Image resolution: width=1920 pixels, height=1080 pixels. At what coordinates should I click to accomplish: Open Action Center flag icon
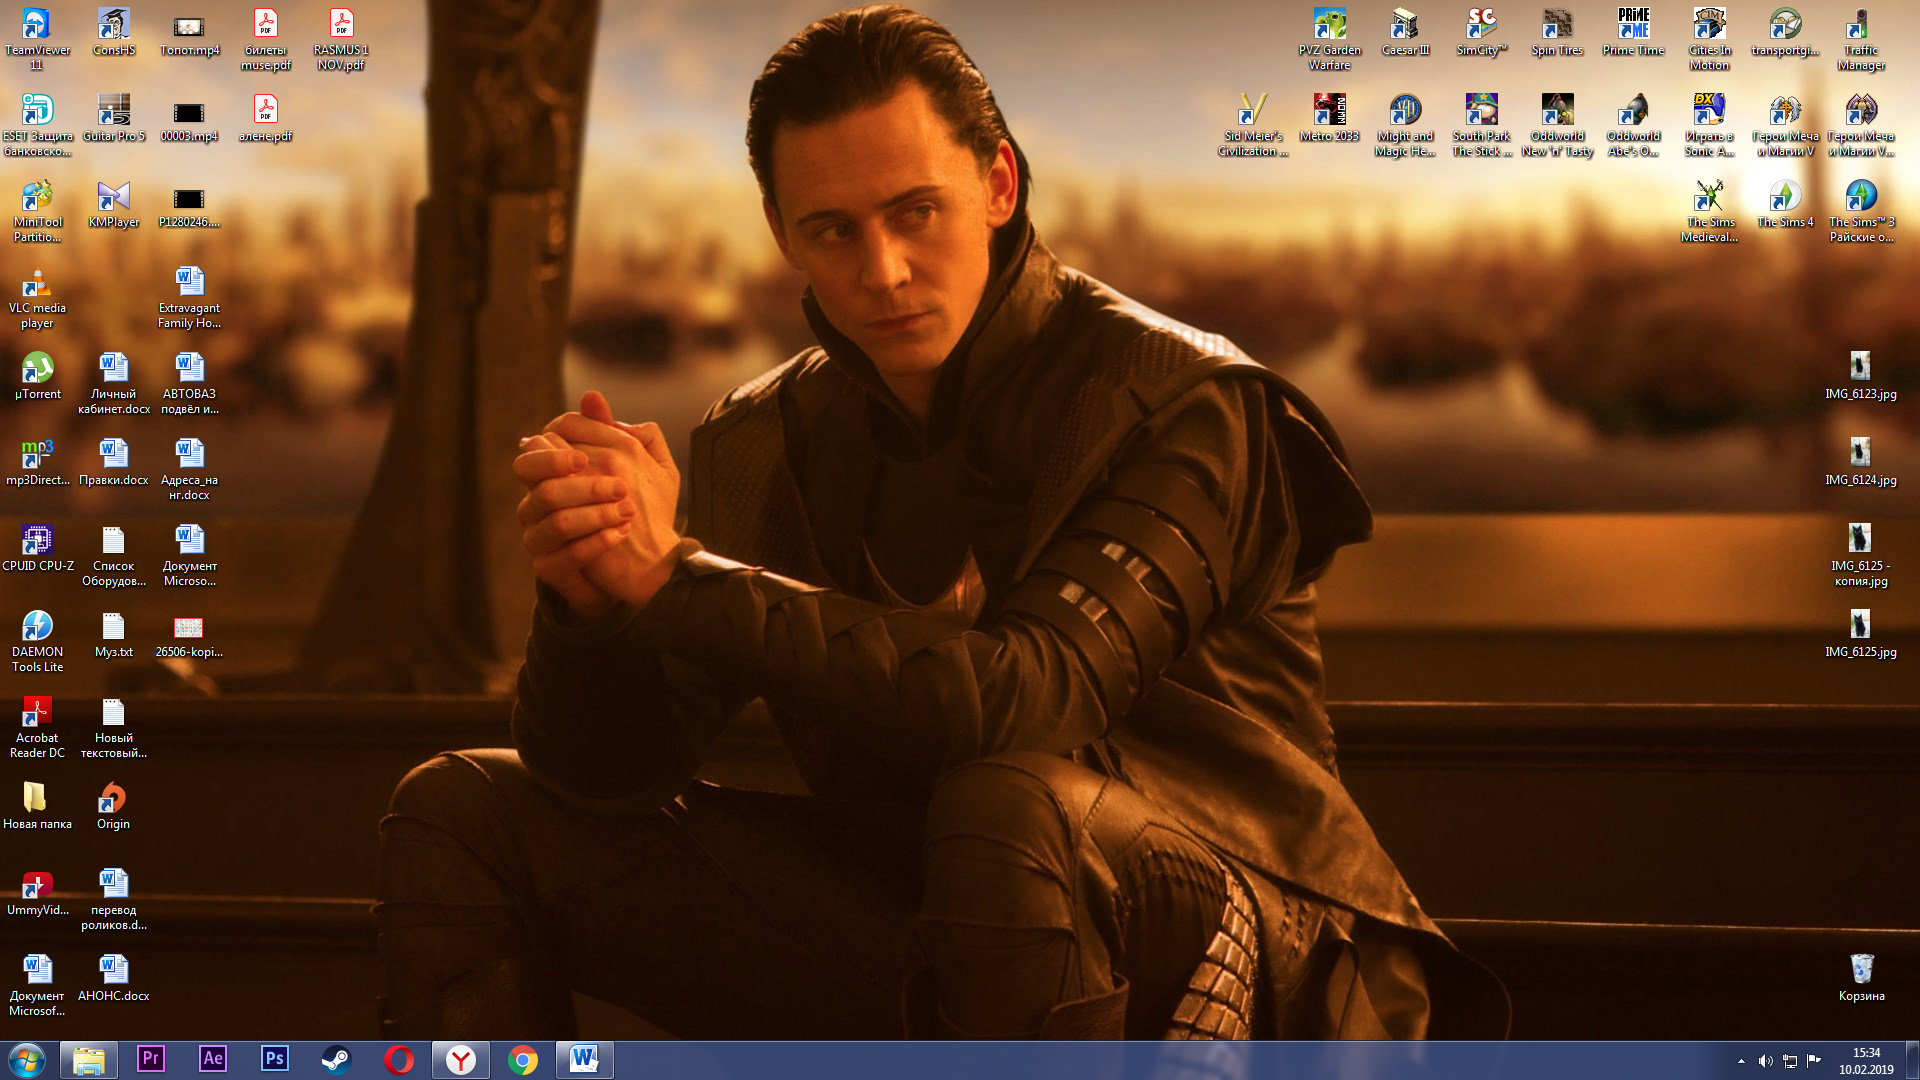pyautogui.click(x=1814, y=1061)
